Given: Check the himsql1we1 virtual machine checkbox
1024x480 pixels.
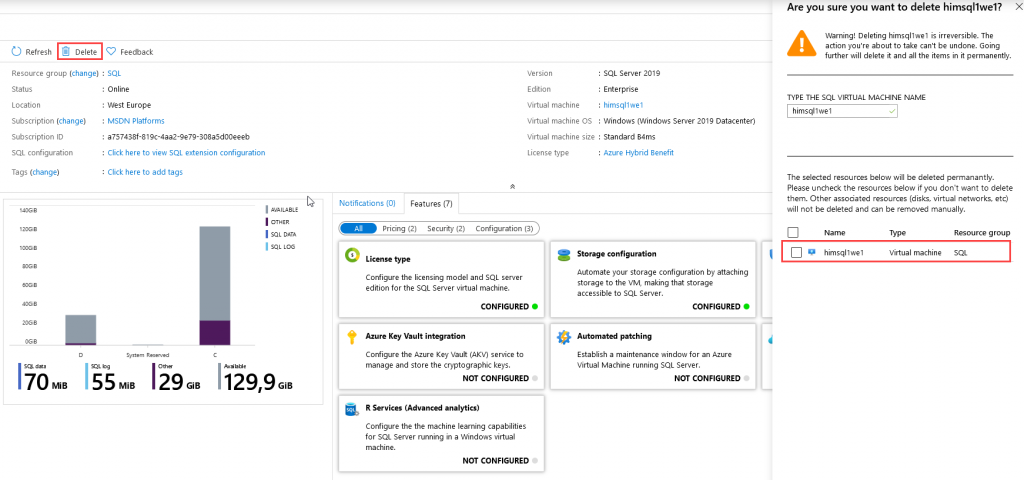Looking at the screenshot, I should point(796,253).
